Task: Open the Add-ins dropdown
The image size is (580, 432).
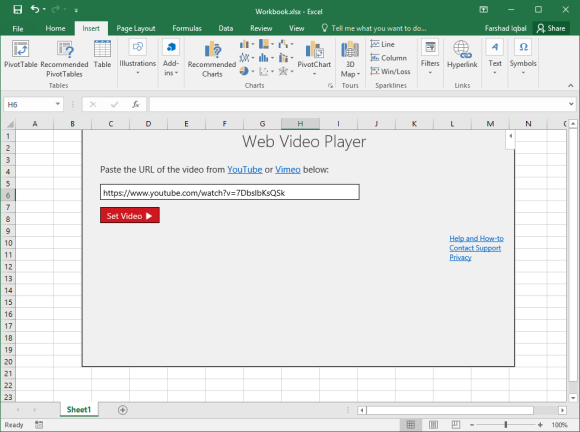Action: [171, 57]
